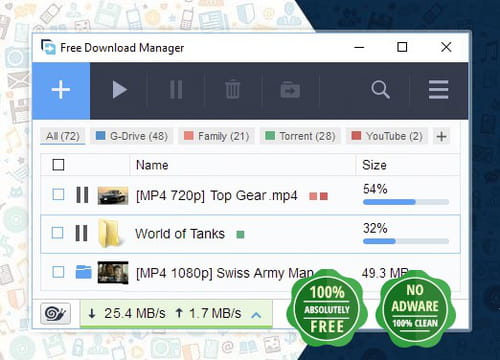The height and width of the screenshot is (360, 500).
Task: Click the move to folder toolbar icon
Action: [x=290, y=90]
